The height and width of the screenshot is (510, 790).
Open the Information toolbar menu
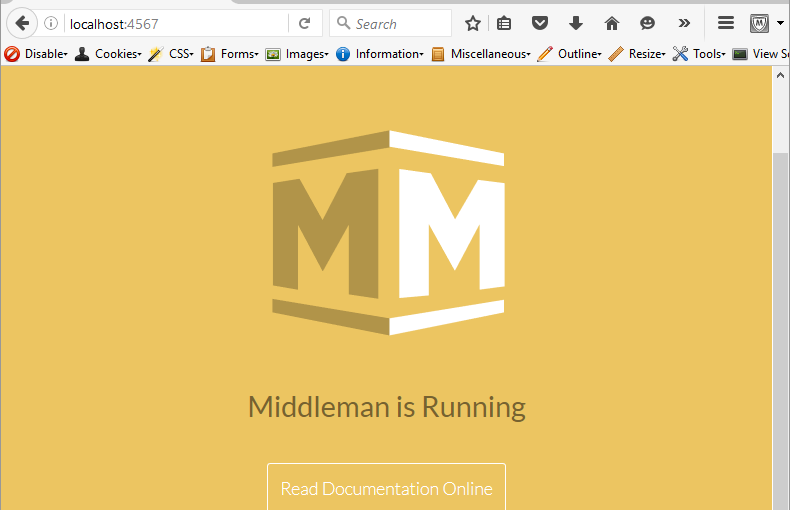(x=379, y=54)
